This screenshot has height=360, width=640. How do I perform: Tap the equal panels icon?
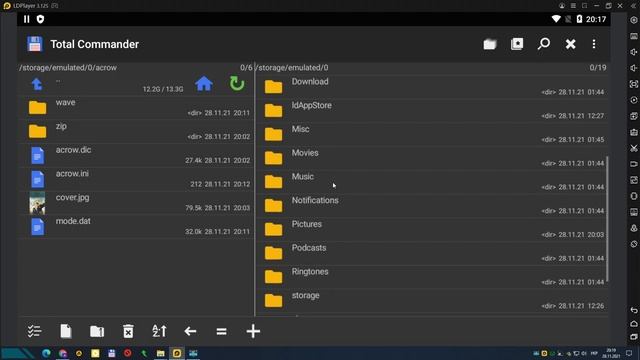click(x=222, y=331)
